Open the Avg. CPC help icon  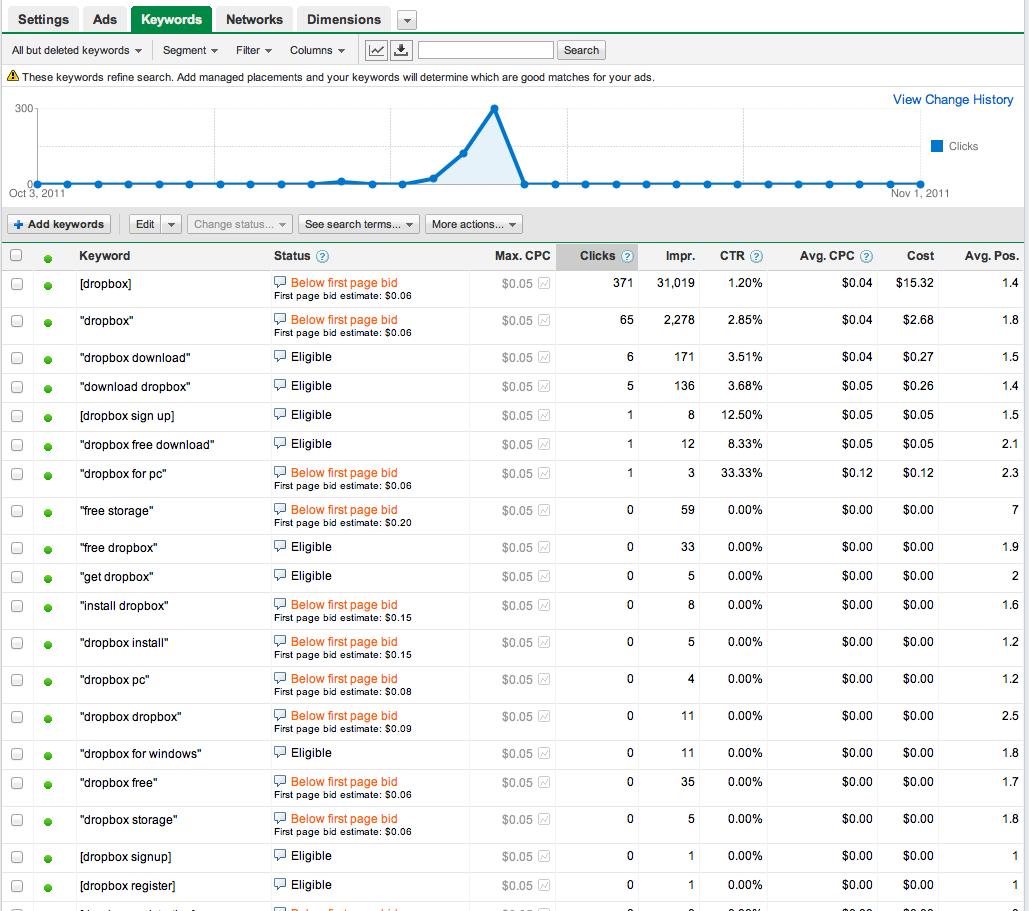pos(866,257)
